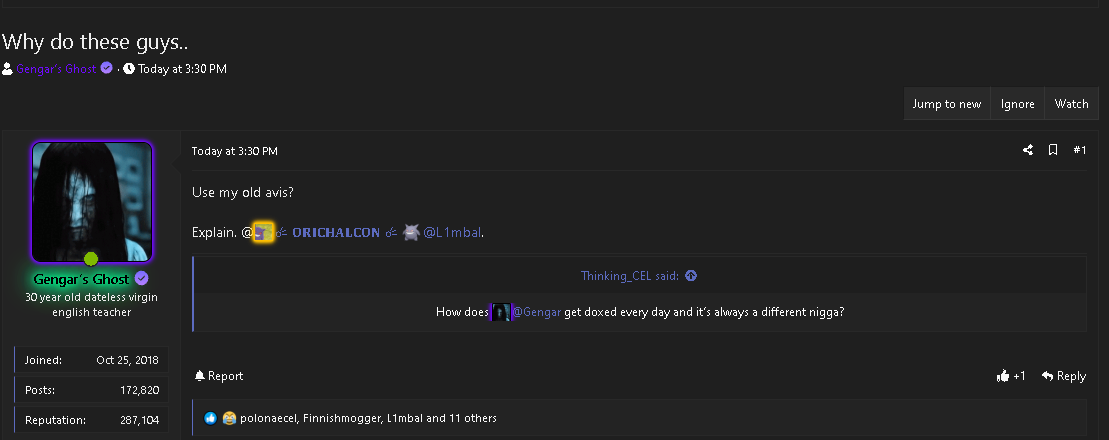The height and width of the screenshot is (440, 1109).
Task: Click the share icon on post #1
Action: 1028,150
